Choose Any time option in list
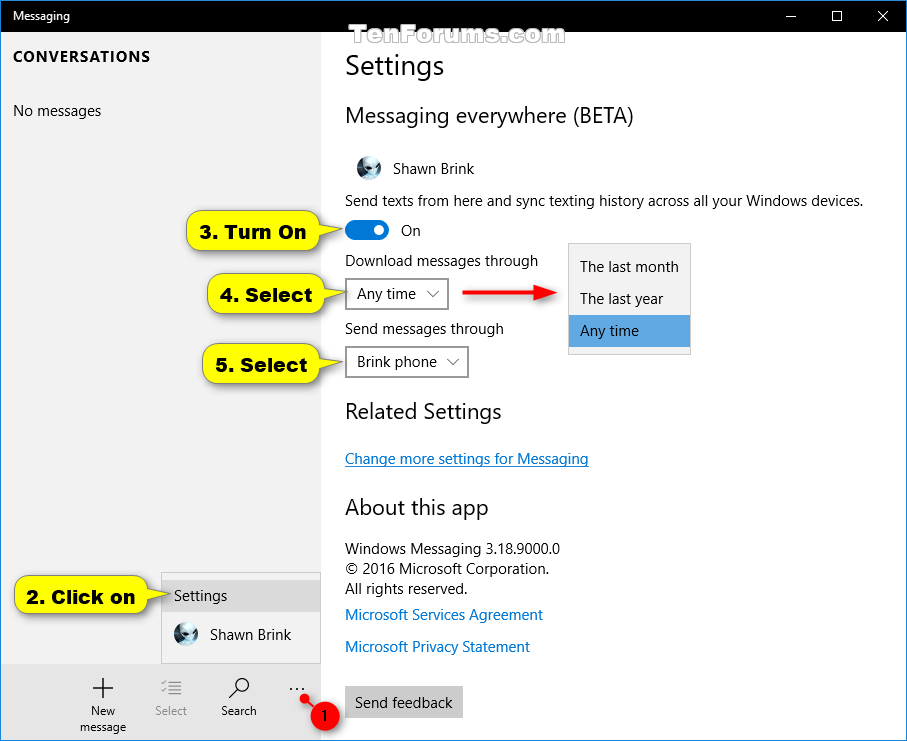 tap(629, 331)
